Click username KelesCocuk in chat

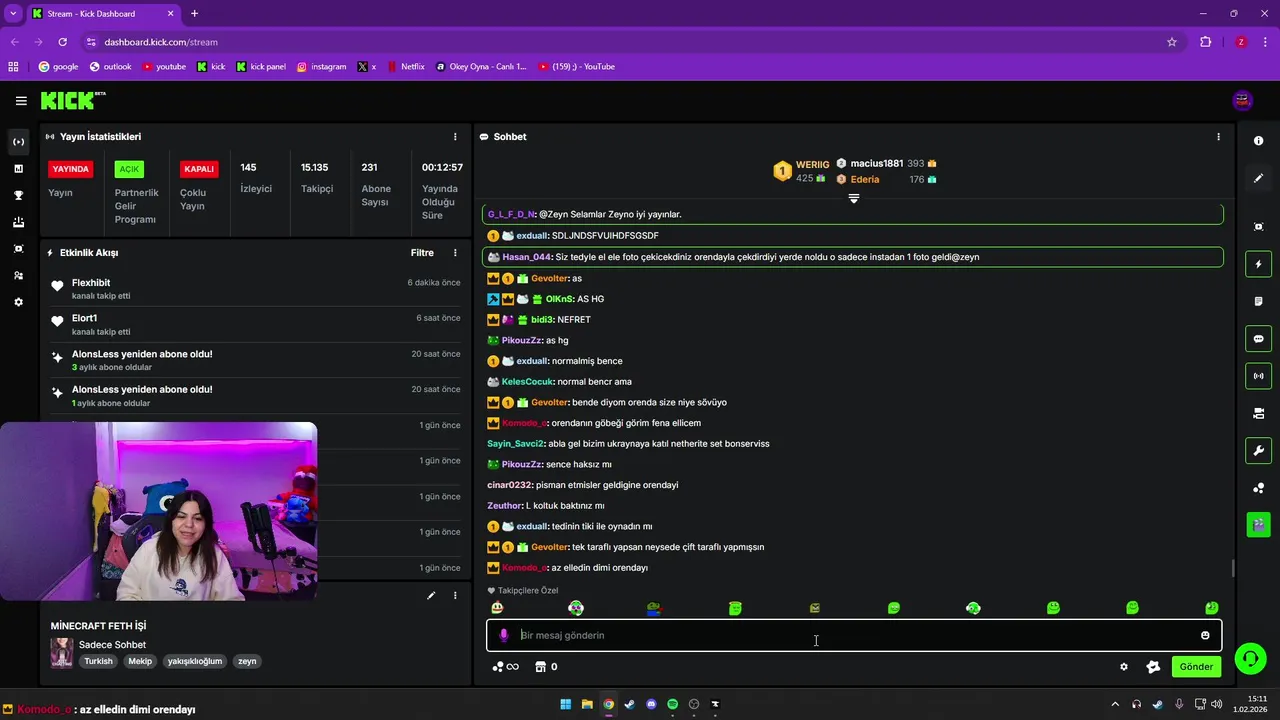[x=526, y=382]
